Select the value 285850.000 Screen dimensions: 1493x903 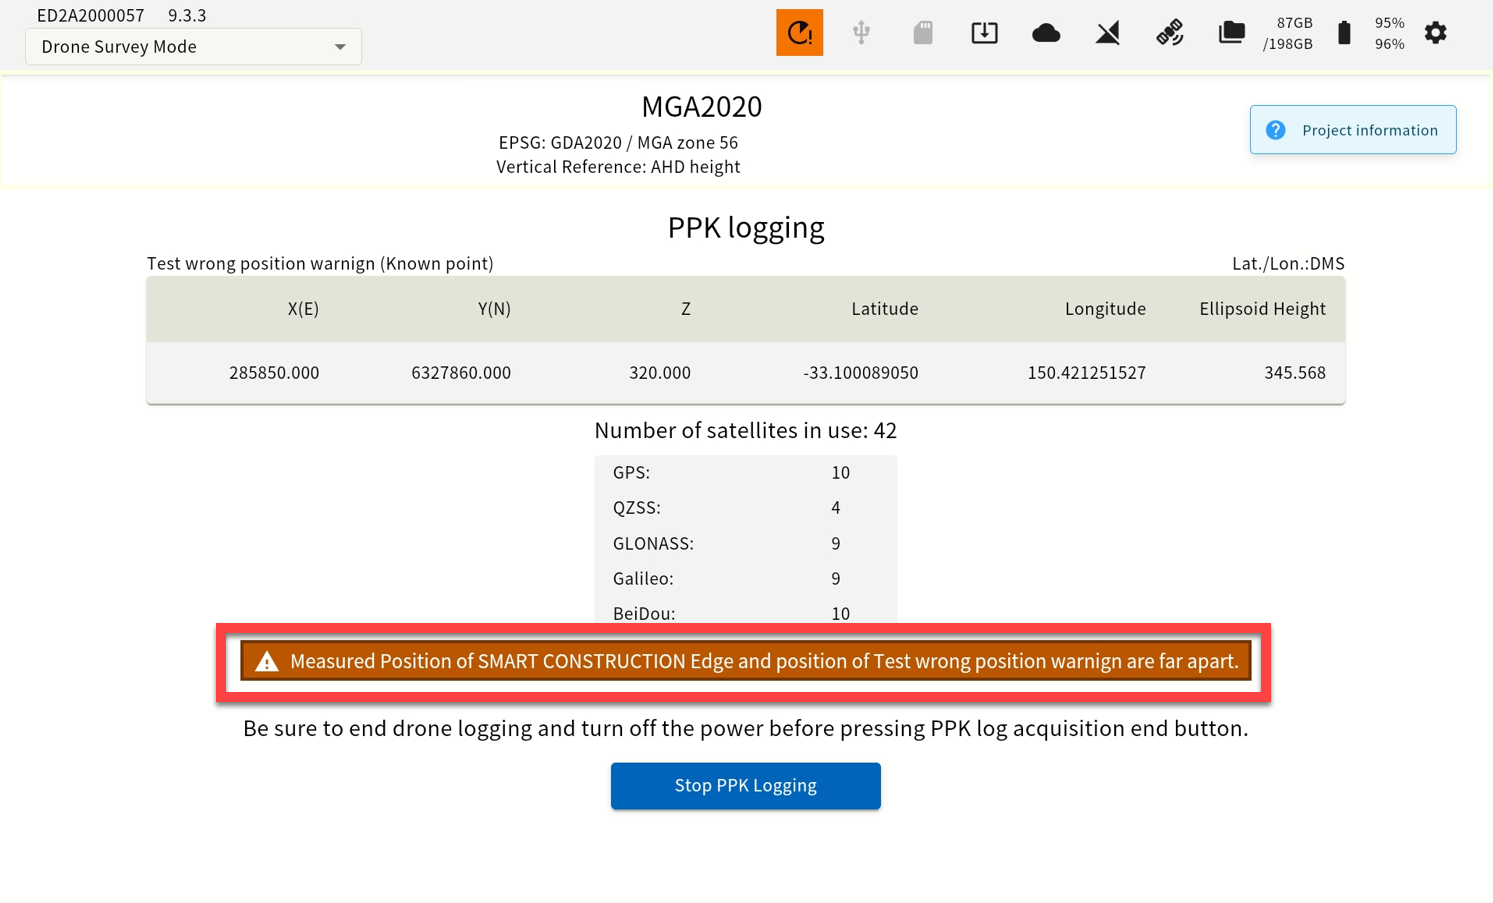coord(274,373)
